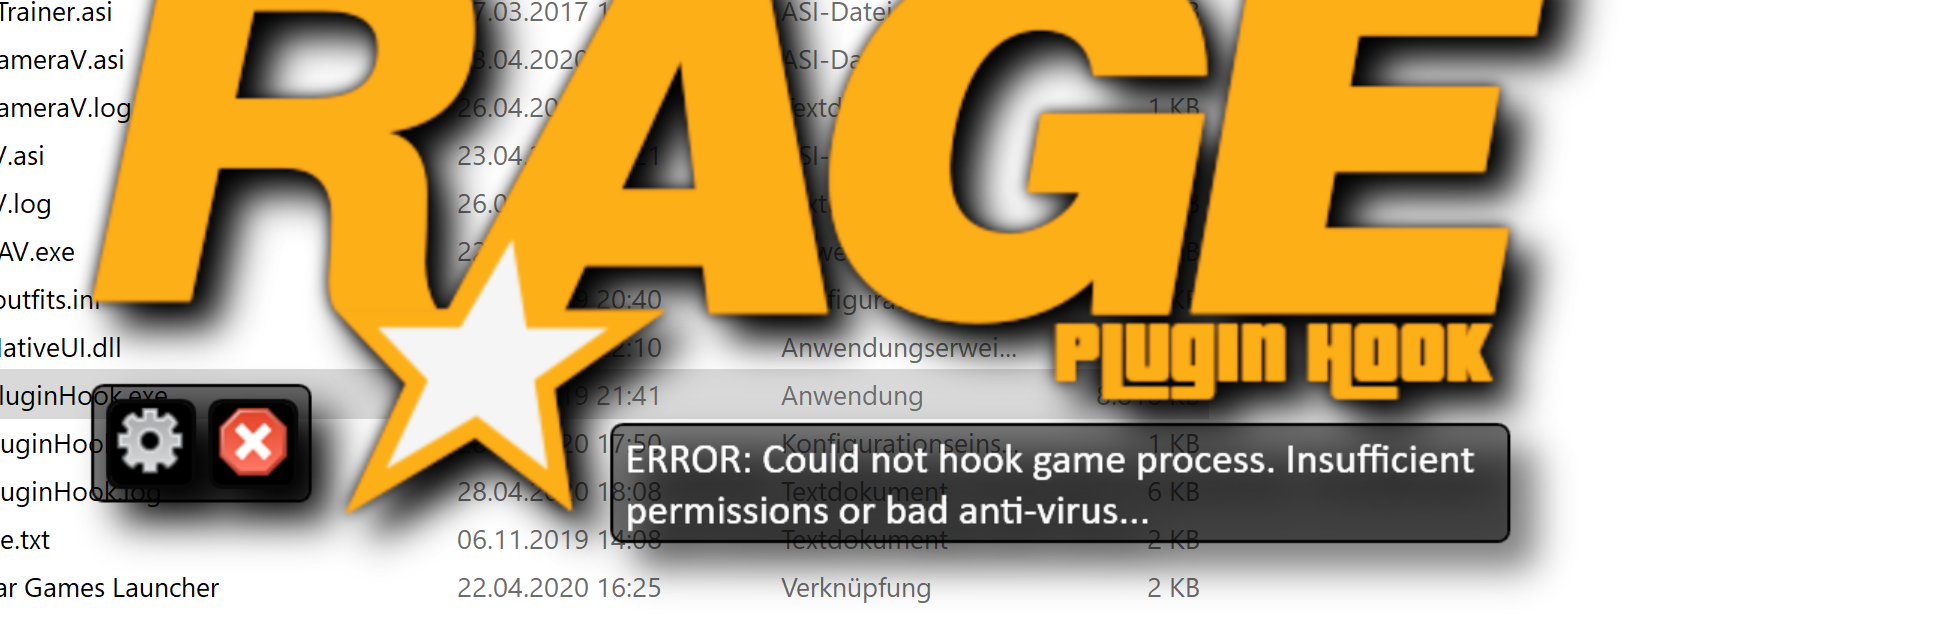Viewport: 1936px width, 622px height.
Task: Select the file ending in e.txt
Action: click(x=25, y=540)
